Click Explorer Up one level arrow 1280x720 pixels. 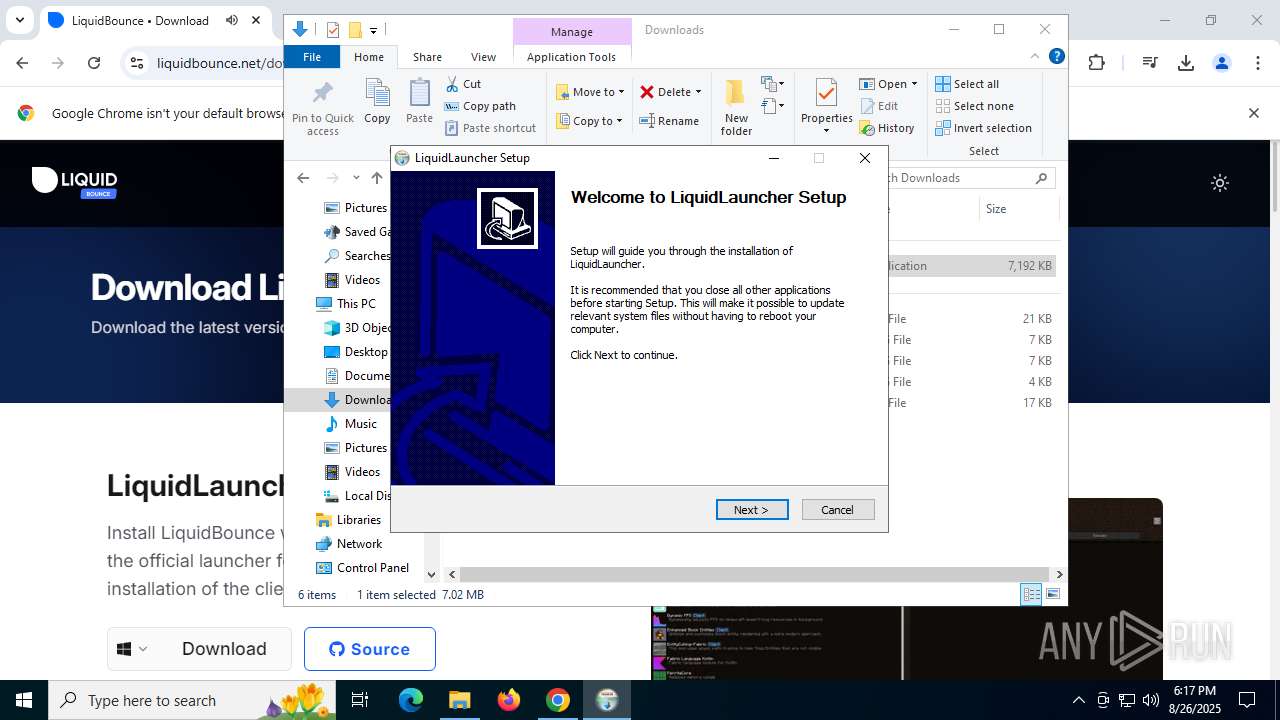tap(377, 178)
